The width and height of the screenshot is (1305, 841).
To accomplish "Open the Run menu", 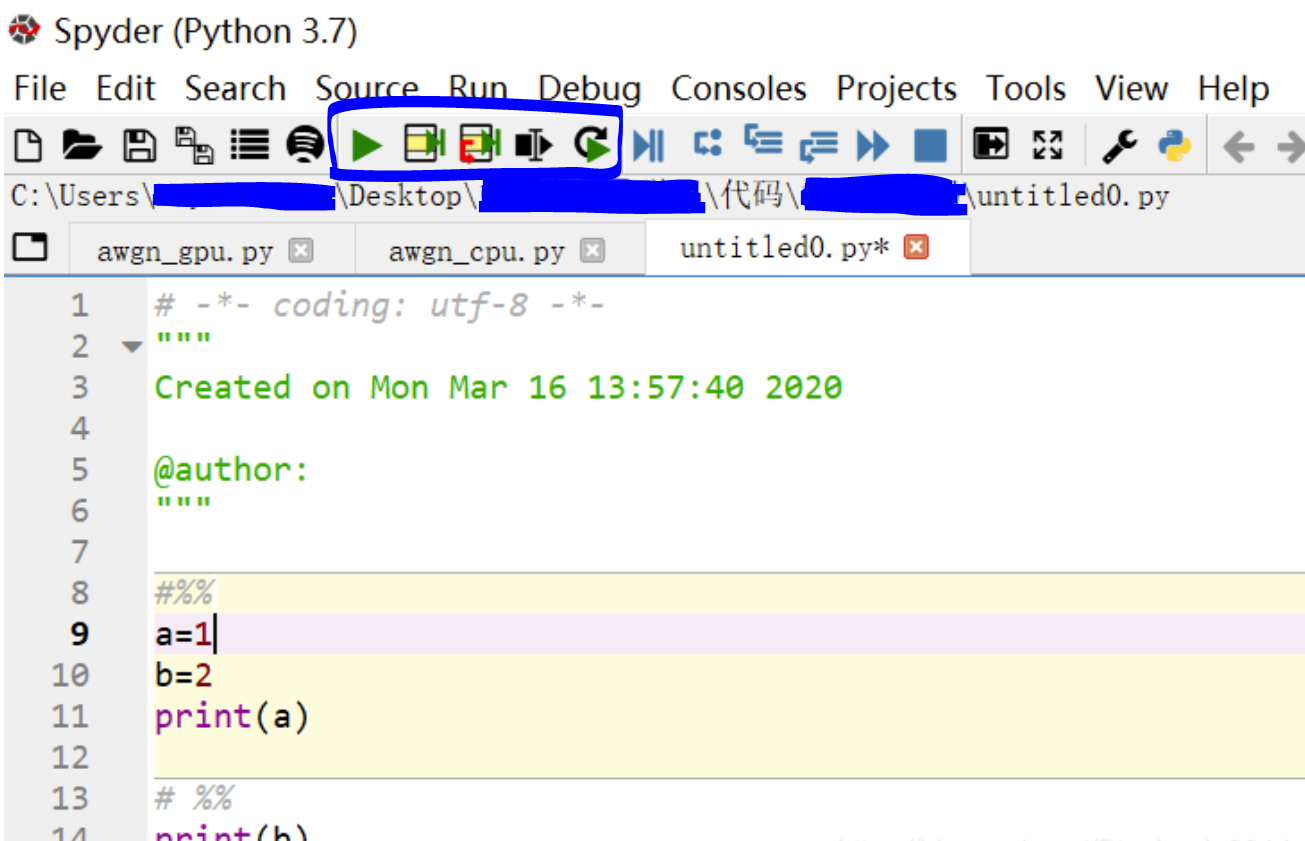I will click(x=478, y=89).
